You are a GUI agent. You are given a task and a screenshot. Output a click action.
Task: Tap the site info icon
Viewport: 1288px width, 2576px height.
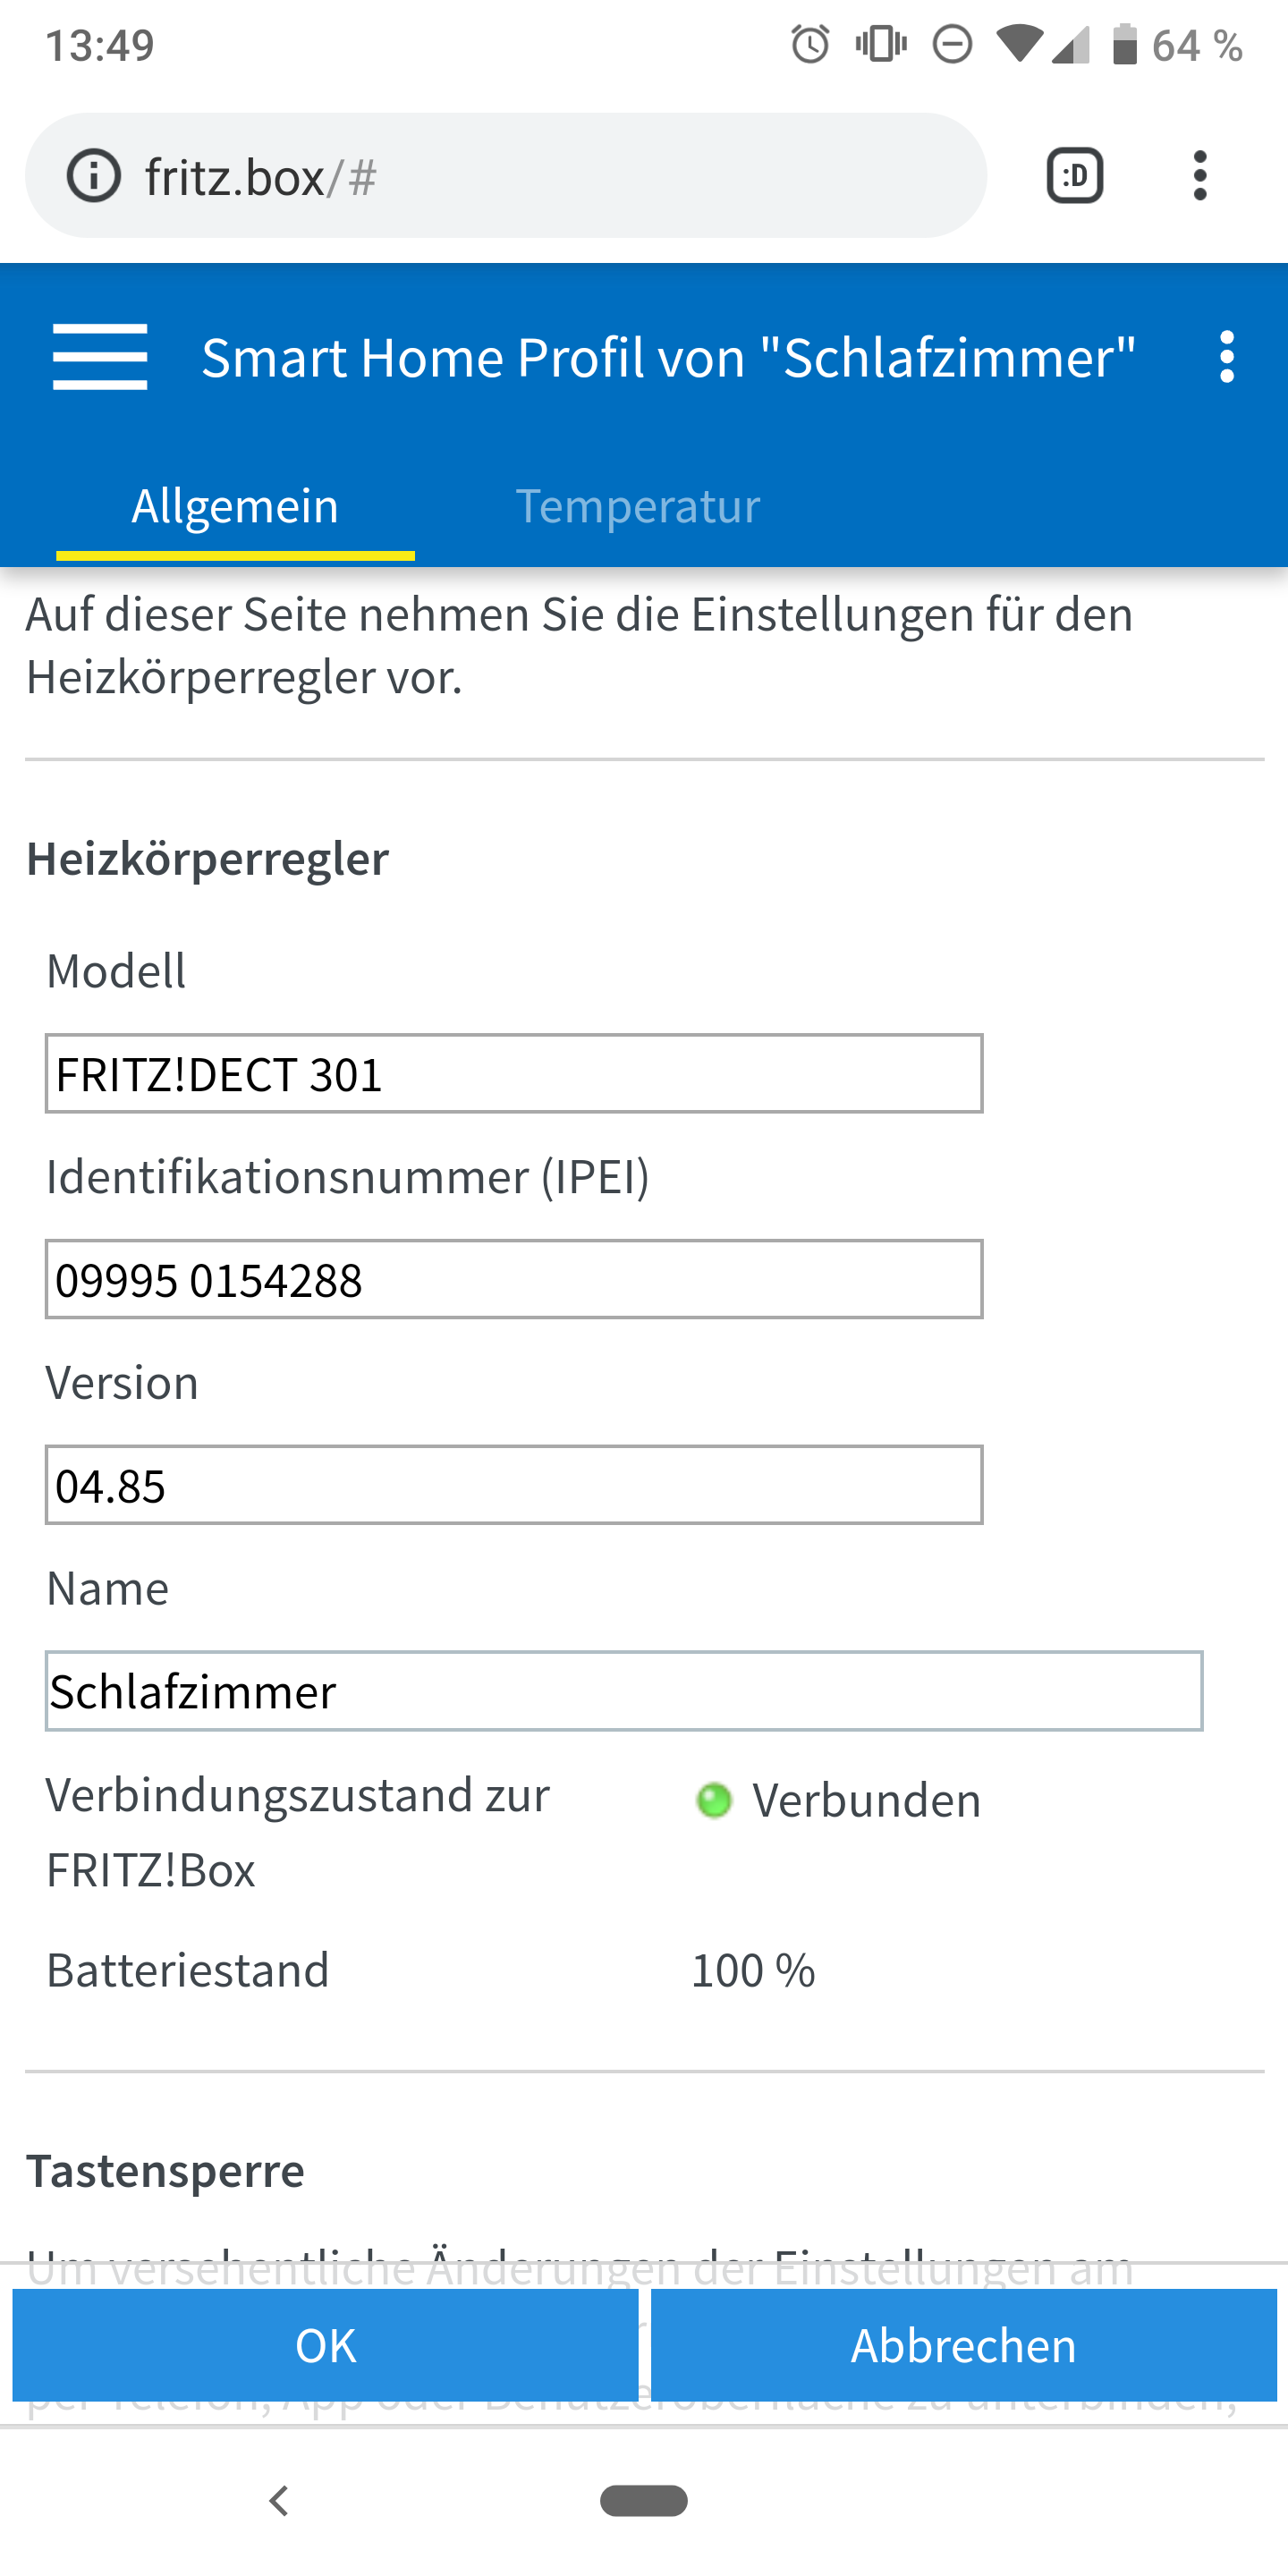click(x=93, y=177)
